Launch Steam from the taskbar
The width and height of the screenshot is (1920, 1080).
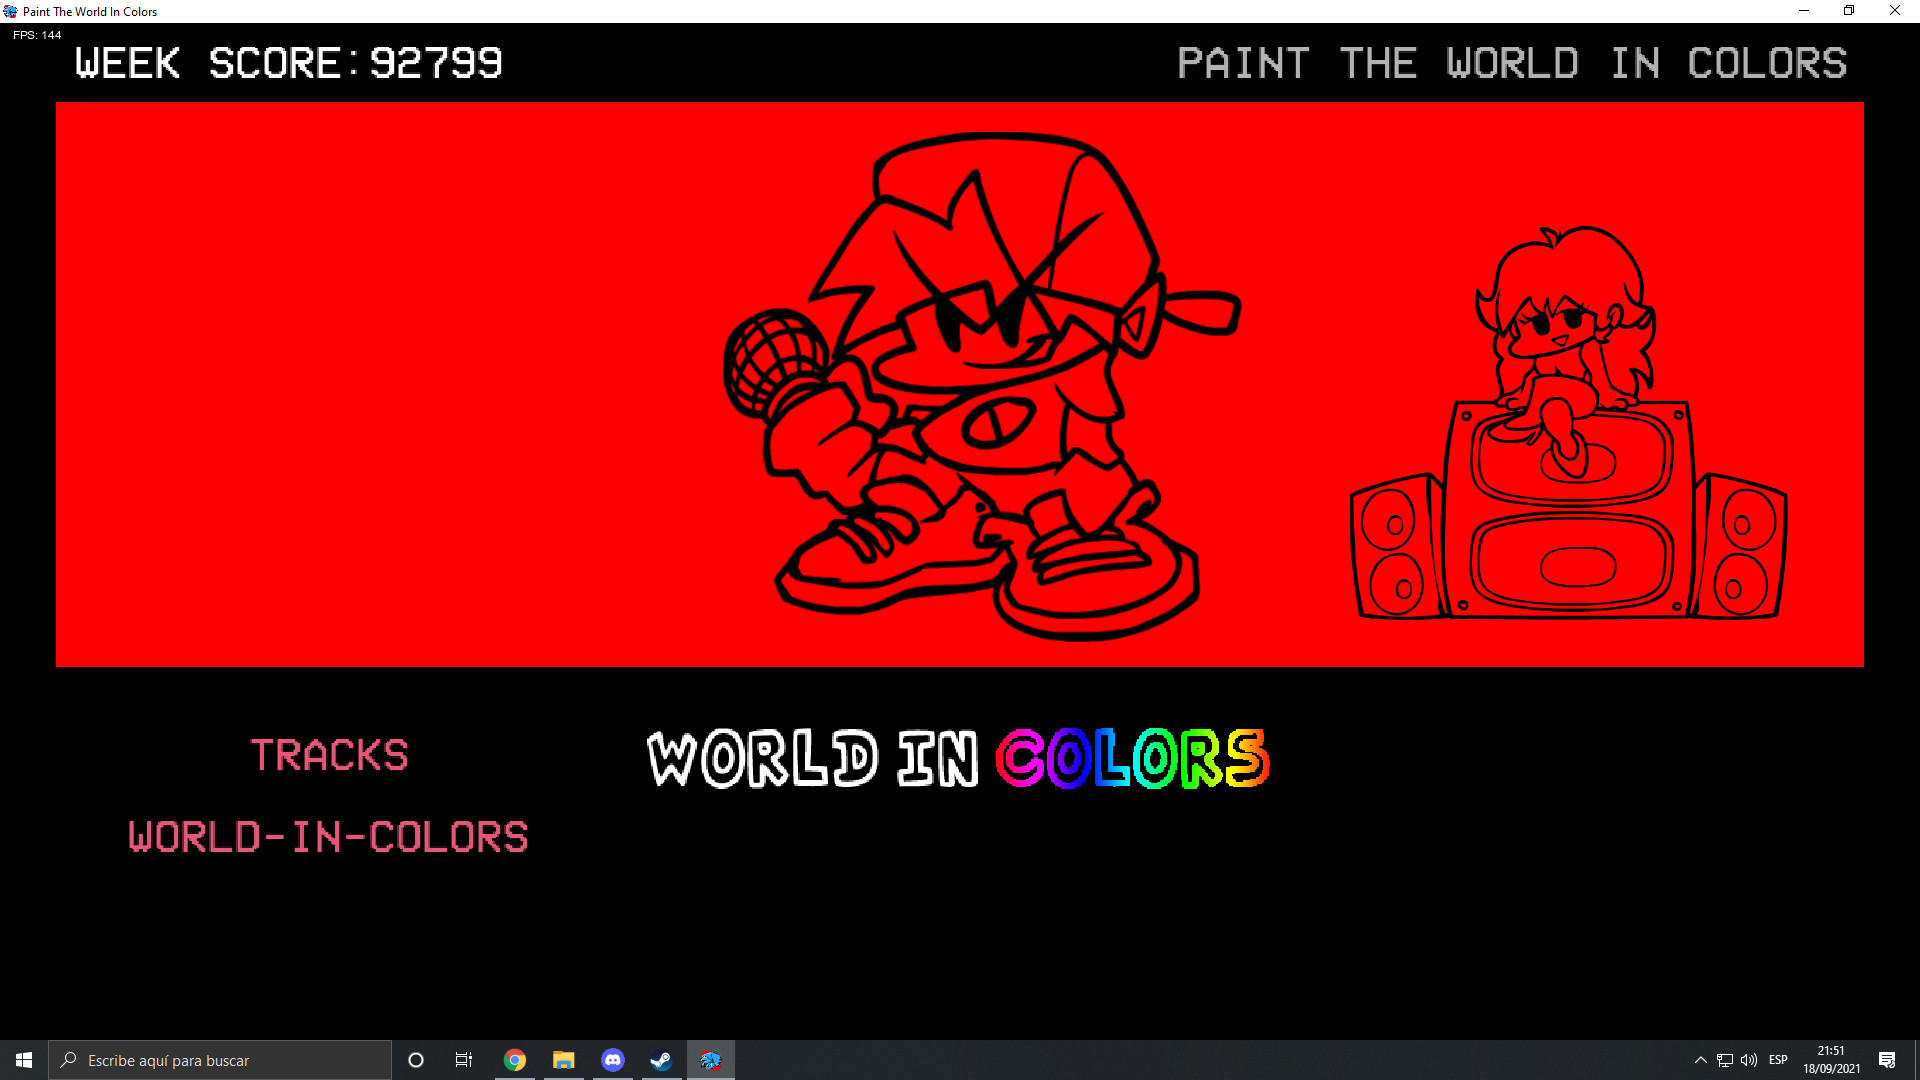661,1059
